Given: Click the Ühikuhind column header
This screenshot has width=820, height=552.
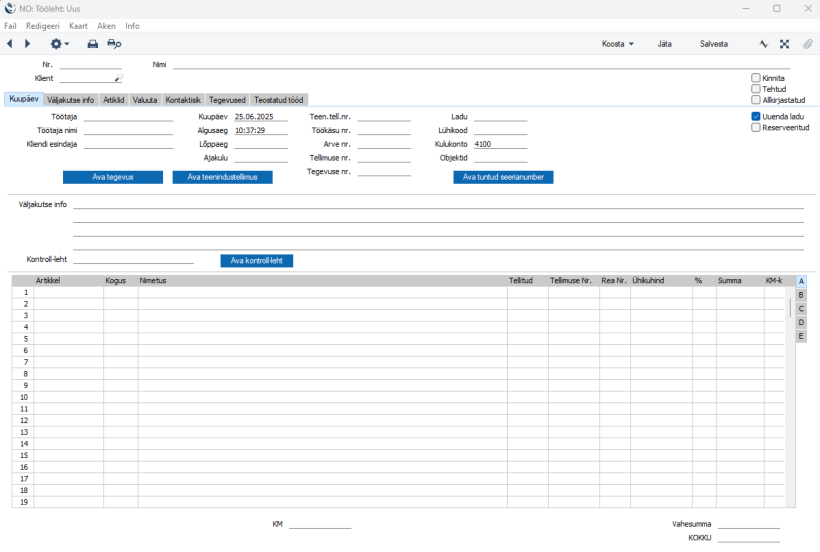Looking at the screenshot, I should pos(648,281).
